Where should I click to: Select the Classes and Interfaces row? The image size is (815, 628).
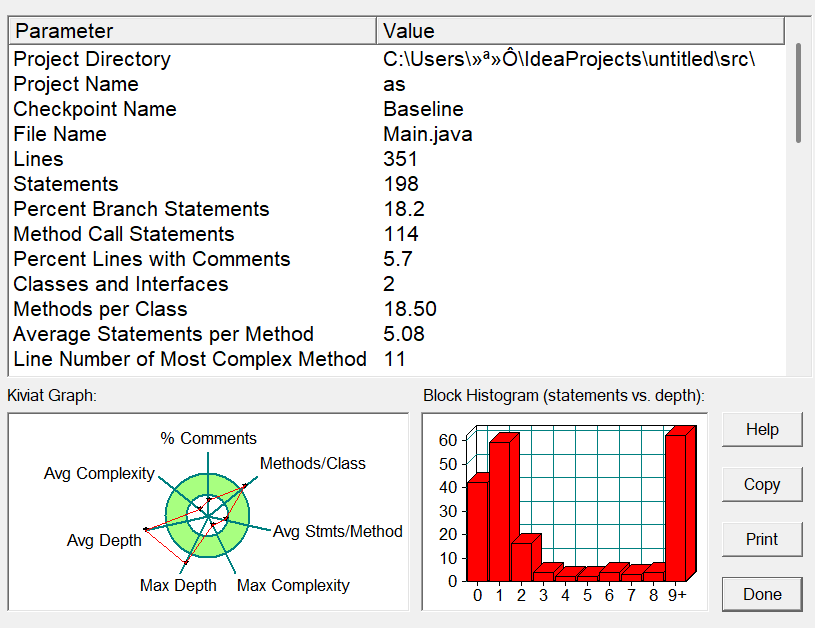coord(397,284)
